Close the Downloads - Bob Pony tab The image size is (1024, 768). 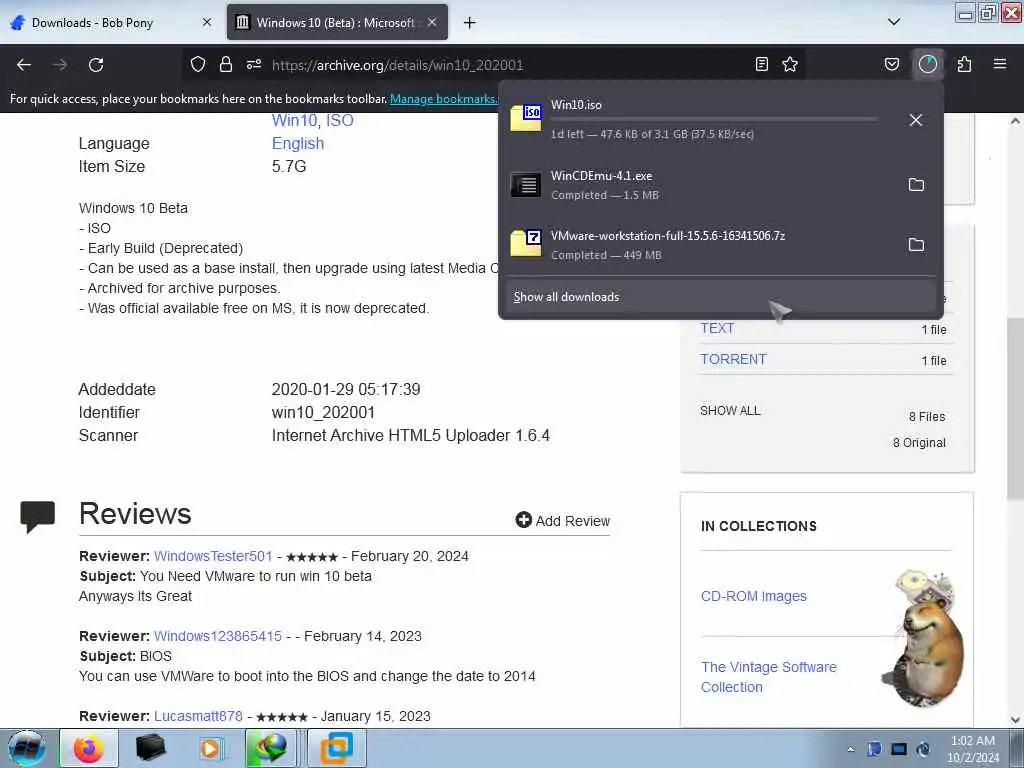click(207, 22)
